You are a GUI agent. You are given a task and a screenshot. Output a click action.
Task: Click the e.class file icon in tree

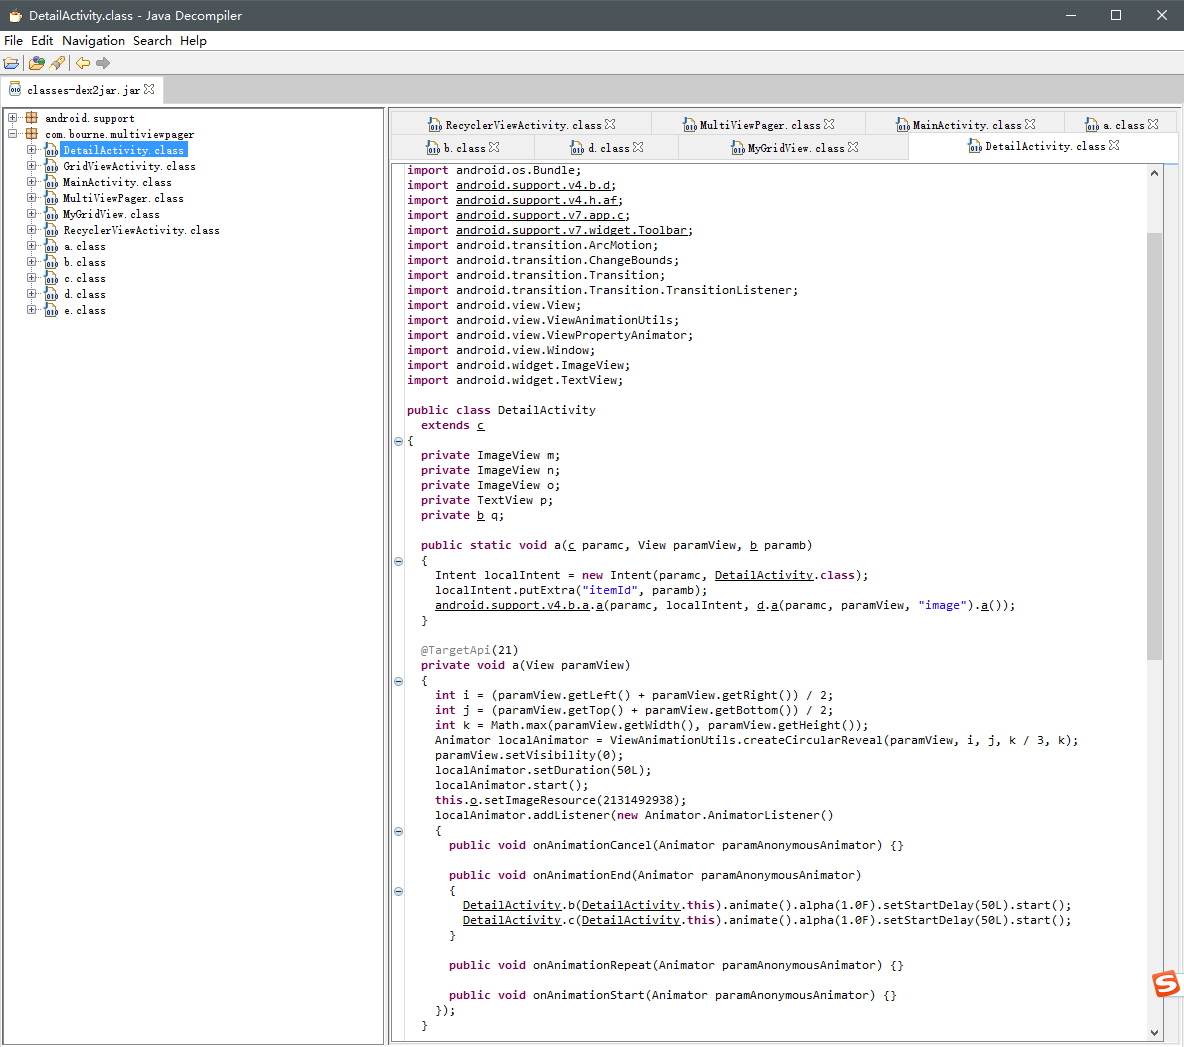point(51,310)
